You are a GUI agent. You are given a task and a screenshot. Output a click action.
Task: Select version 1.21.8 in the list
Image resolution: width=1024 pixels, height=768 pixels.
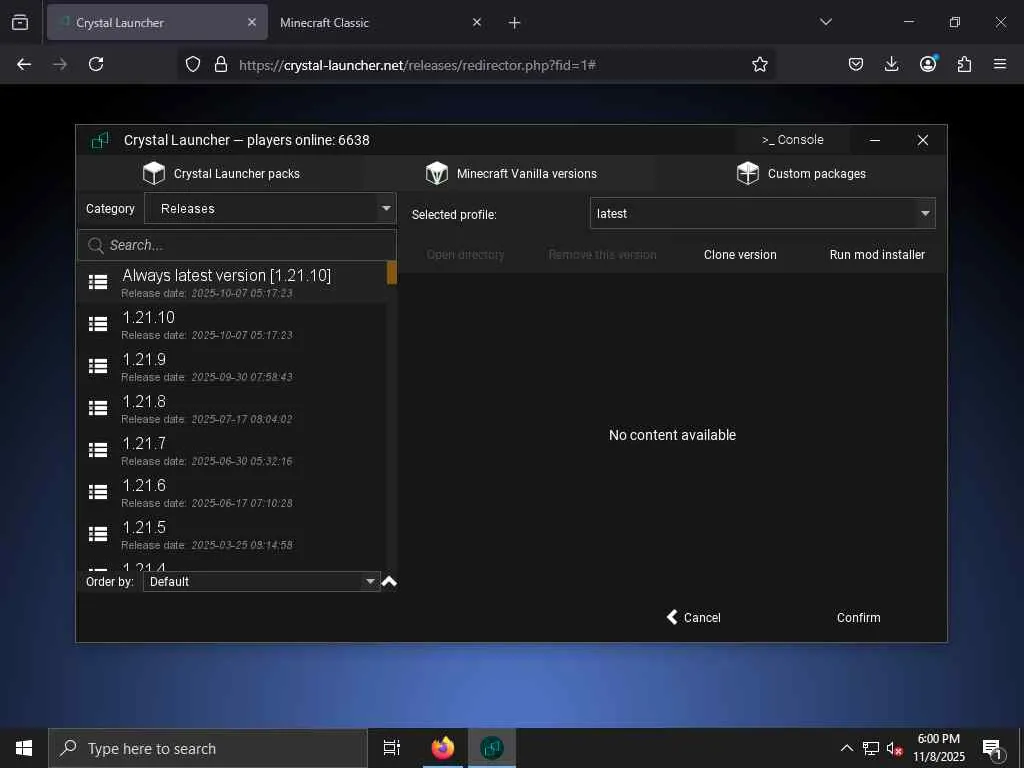click(x=232, y=408)
